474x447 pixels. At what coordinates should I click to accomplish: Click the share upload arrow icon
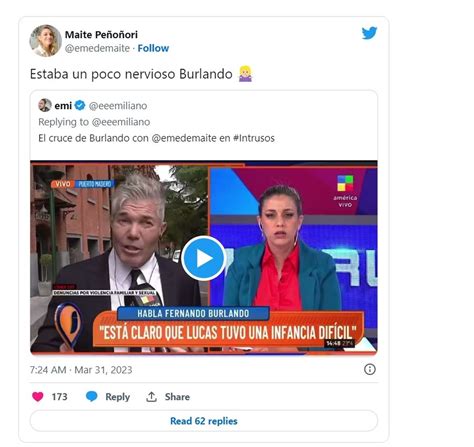151,397
